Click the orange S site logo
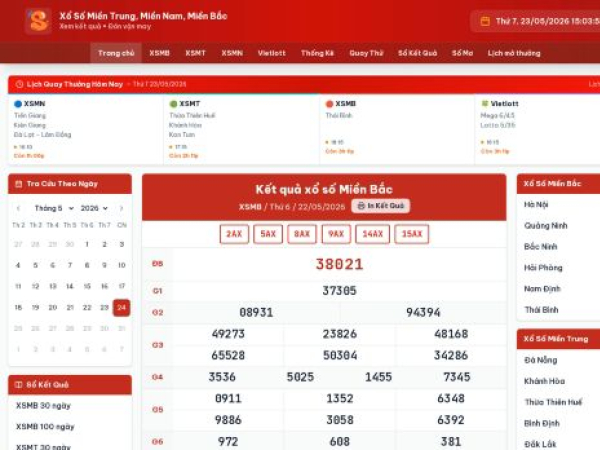The image size is (600, 450). pos(38,21)
